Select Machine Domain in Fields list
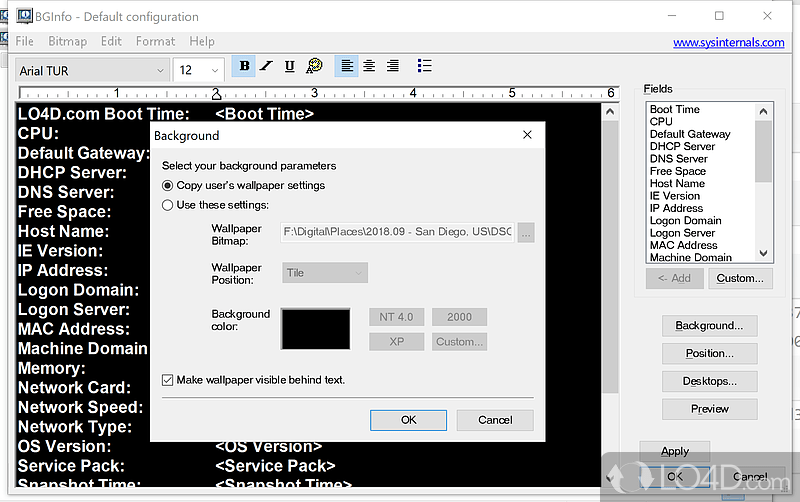The image size is (800, 502). coord(691,258)
